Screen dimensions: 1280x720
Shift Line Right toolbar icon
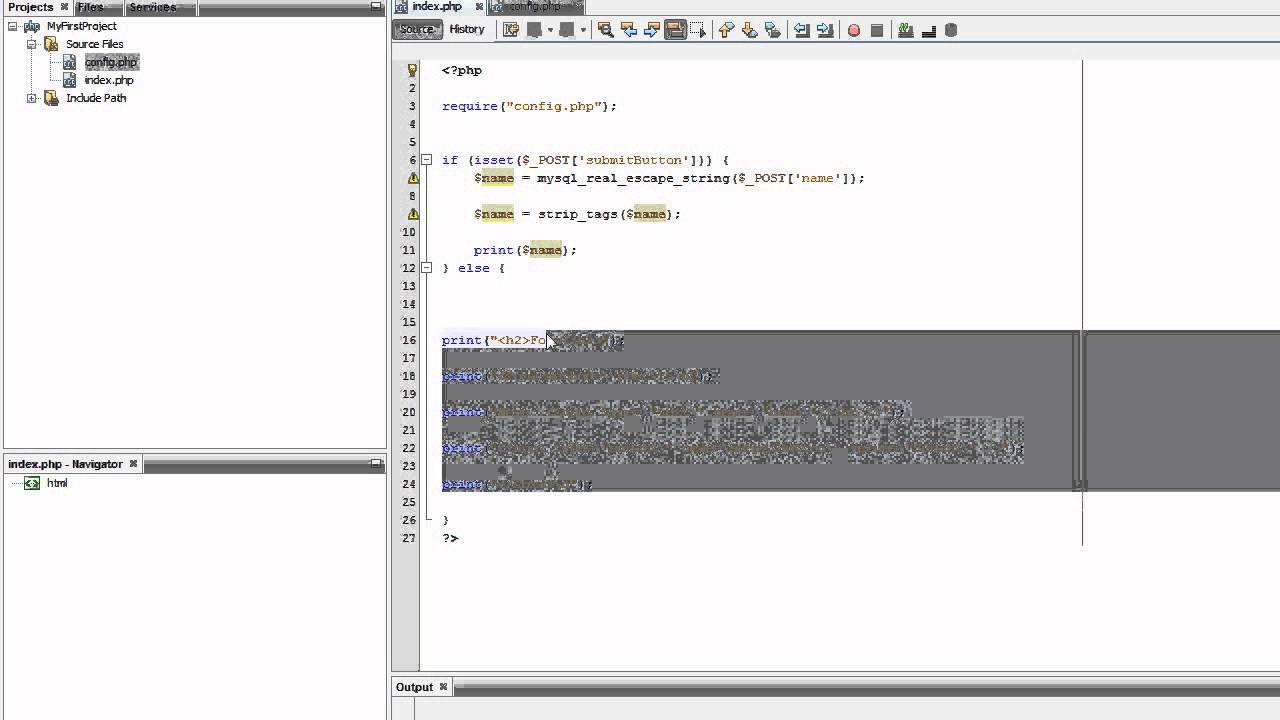coord(825,30)
